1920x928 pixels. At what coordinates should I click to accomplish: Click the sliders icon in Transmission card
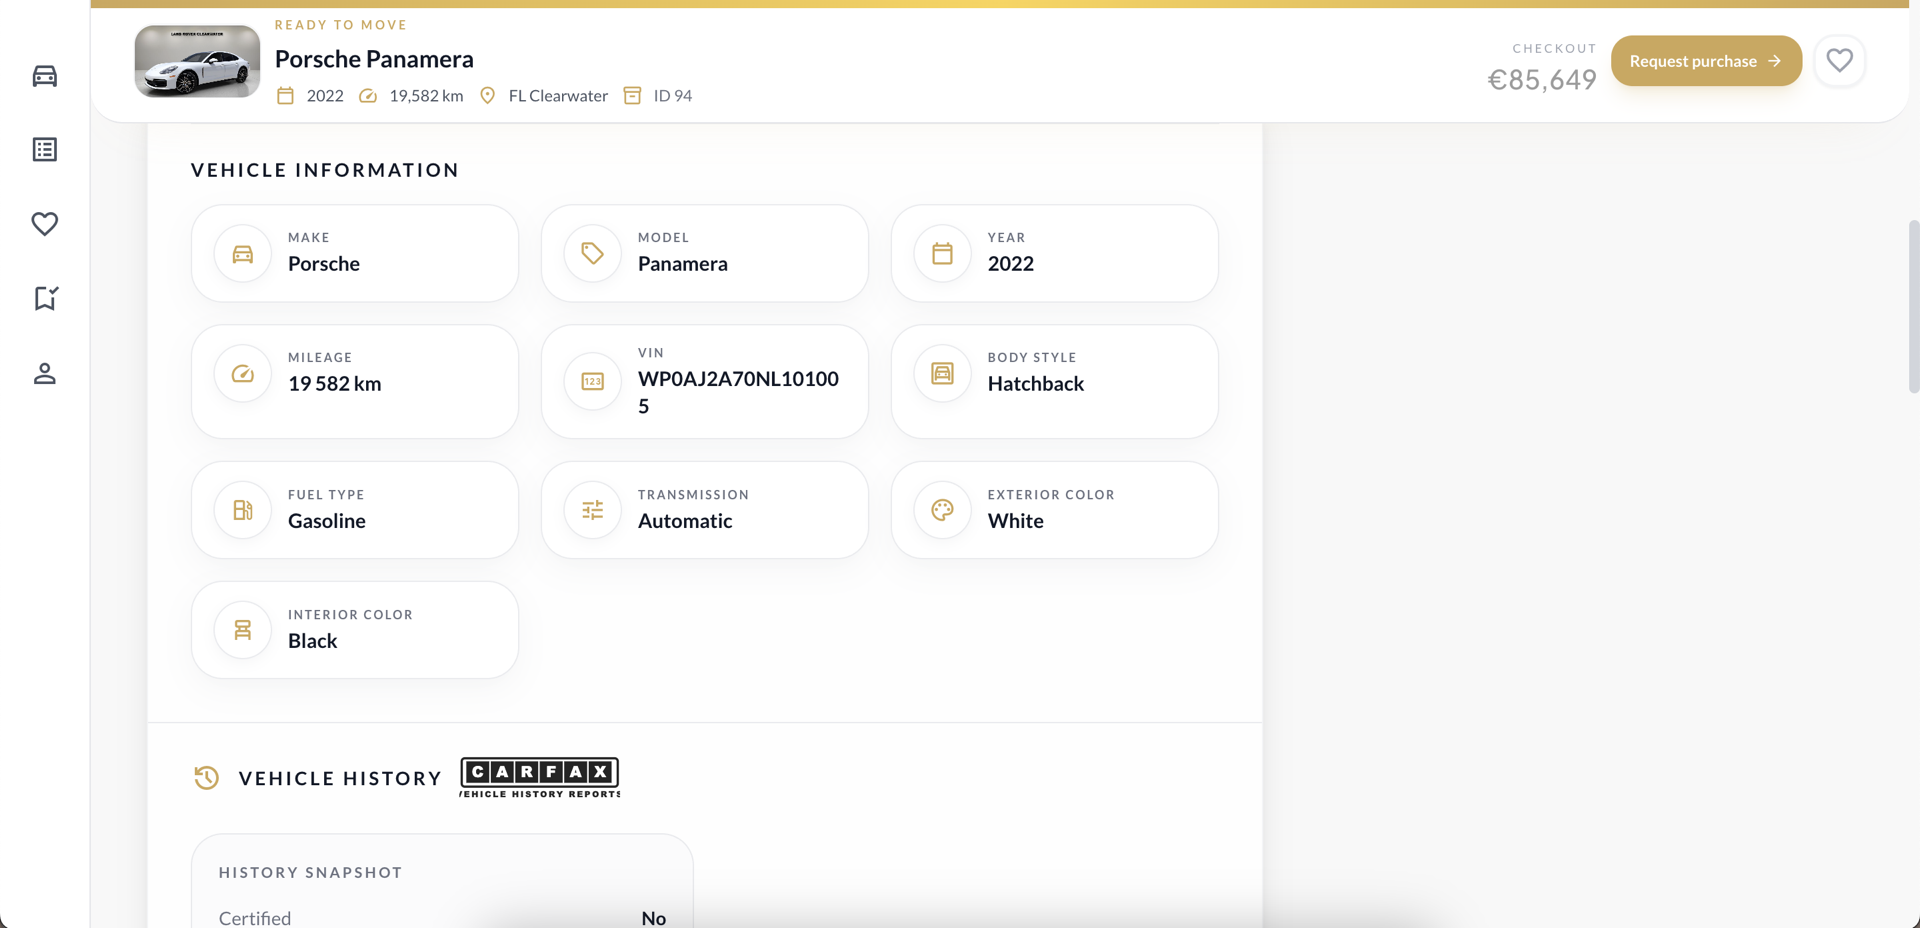593,510
